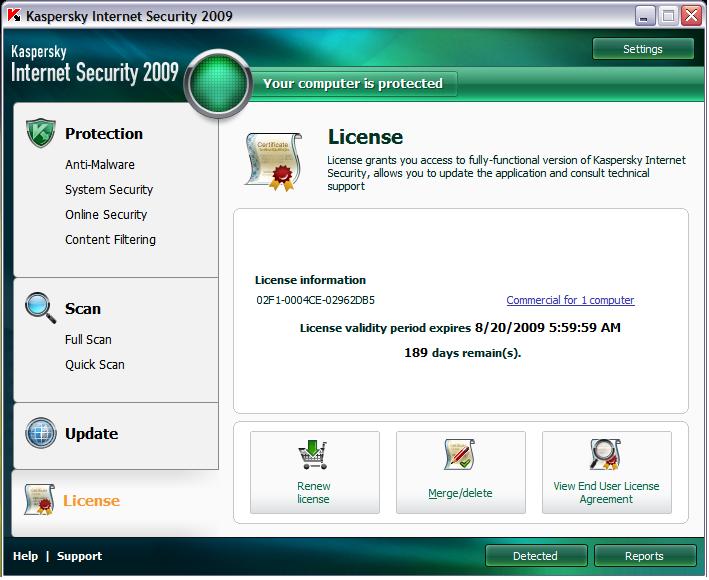Click the shopping cart Renew license icon

tap(312, 455)
